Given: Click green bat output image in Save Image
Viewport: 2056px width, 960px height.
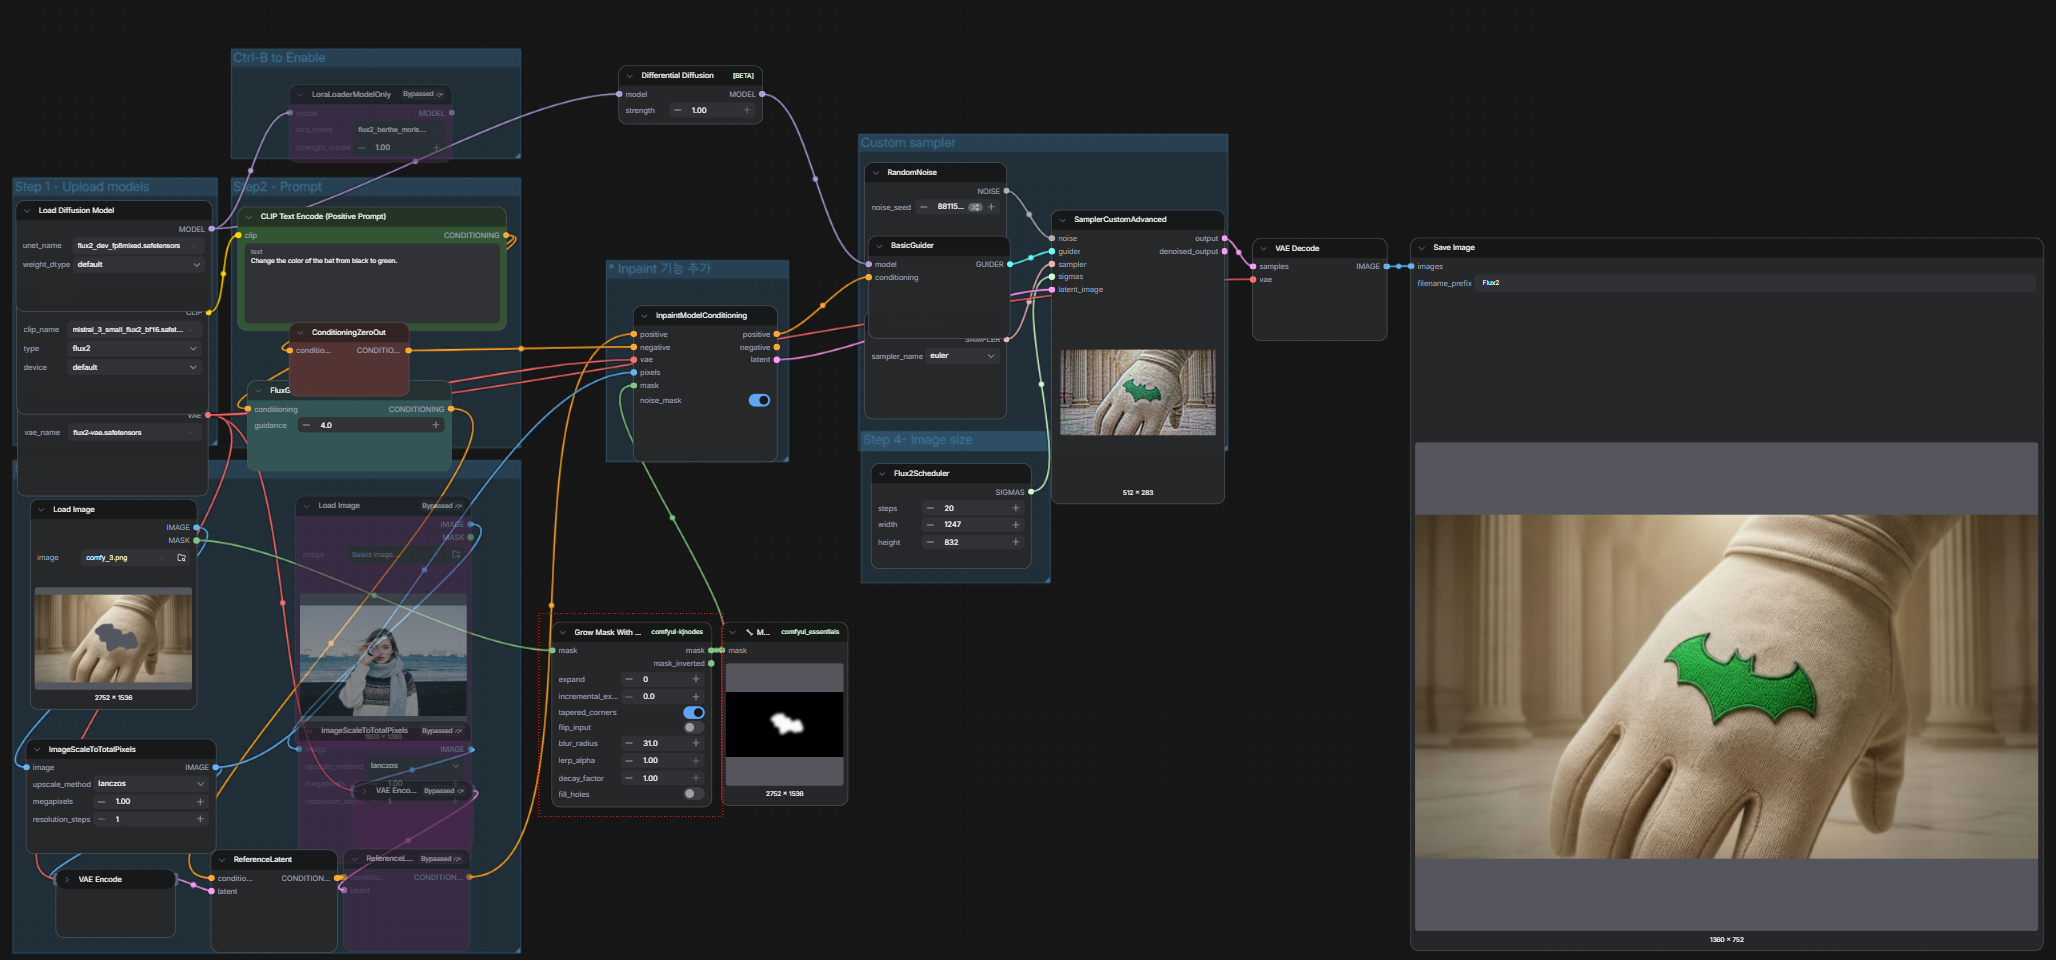Looking at the screenshot, I should click(x=1726, y=687).
